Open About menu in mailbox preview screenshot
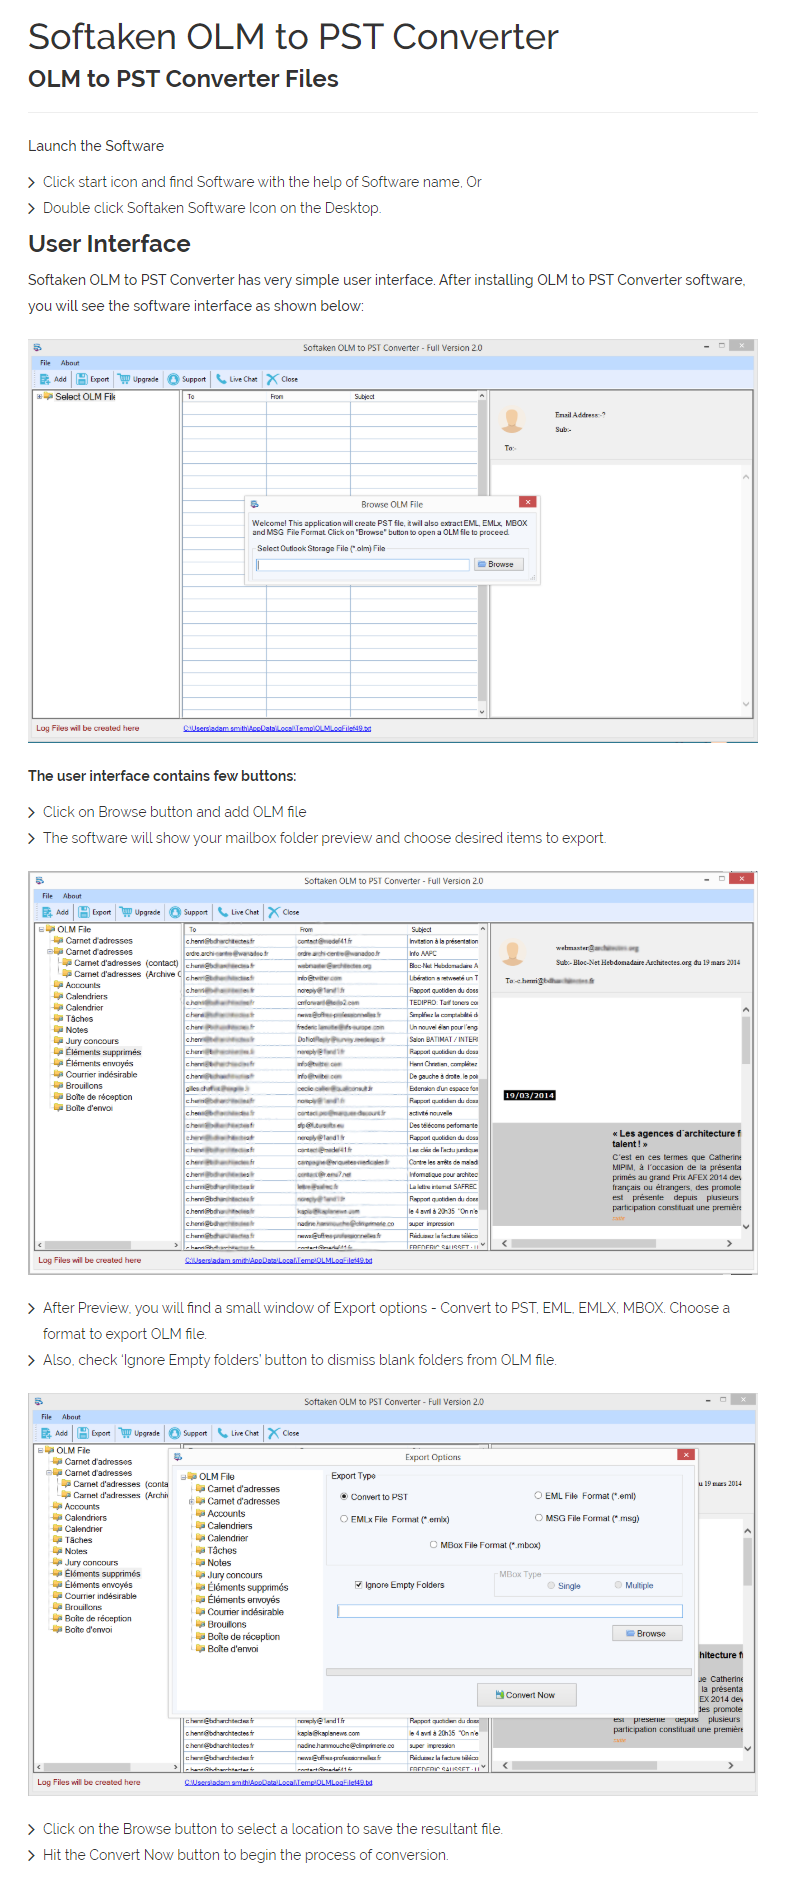The width and height of the screenshot is (786, 1899). [x=72, y=896]
